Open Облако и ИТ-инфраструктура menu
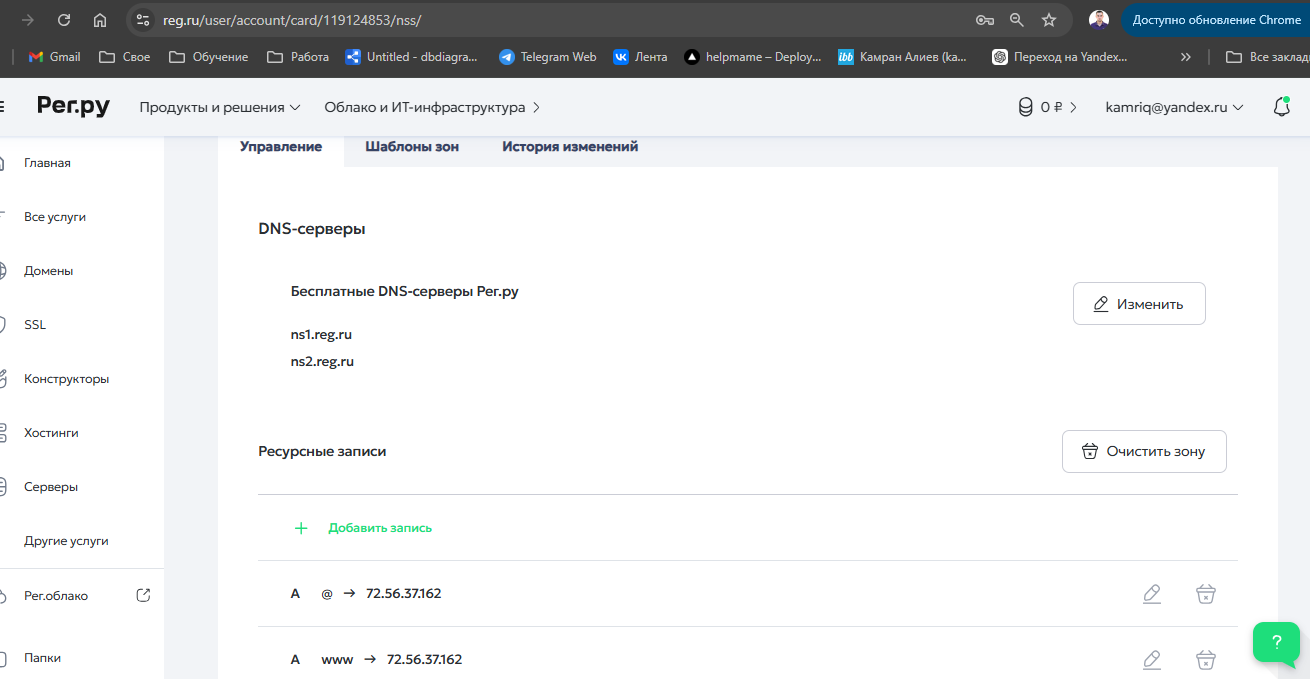This screenshot has width=1310, height=679. click(x=432, y=107)
